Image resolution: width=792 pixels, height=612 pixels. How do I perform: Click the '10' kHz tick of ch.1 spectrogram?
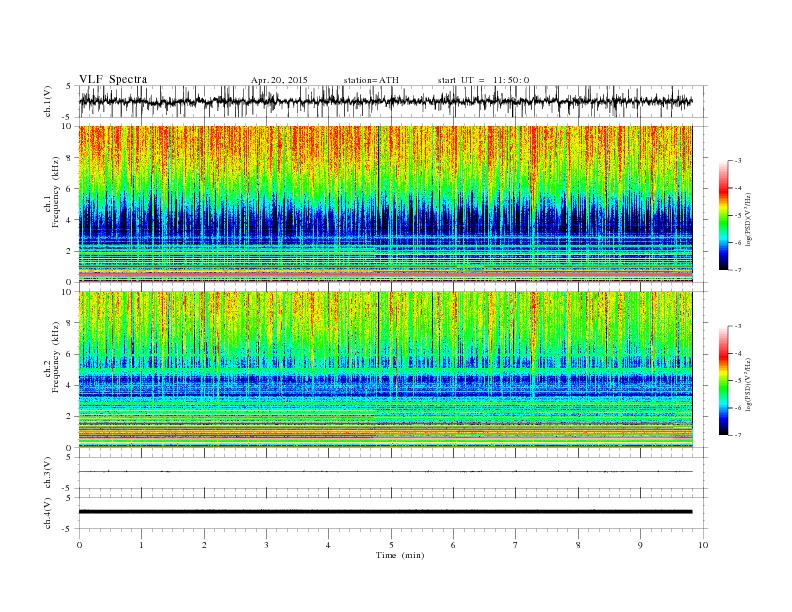(x=67, y=126)
